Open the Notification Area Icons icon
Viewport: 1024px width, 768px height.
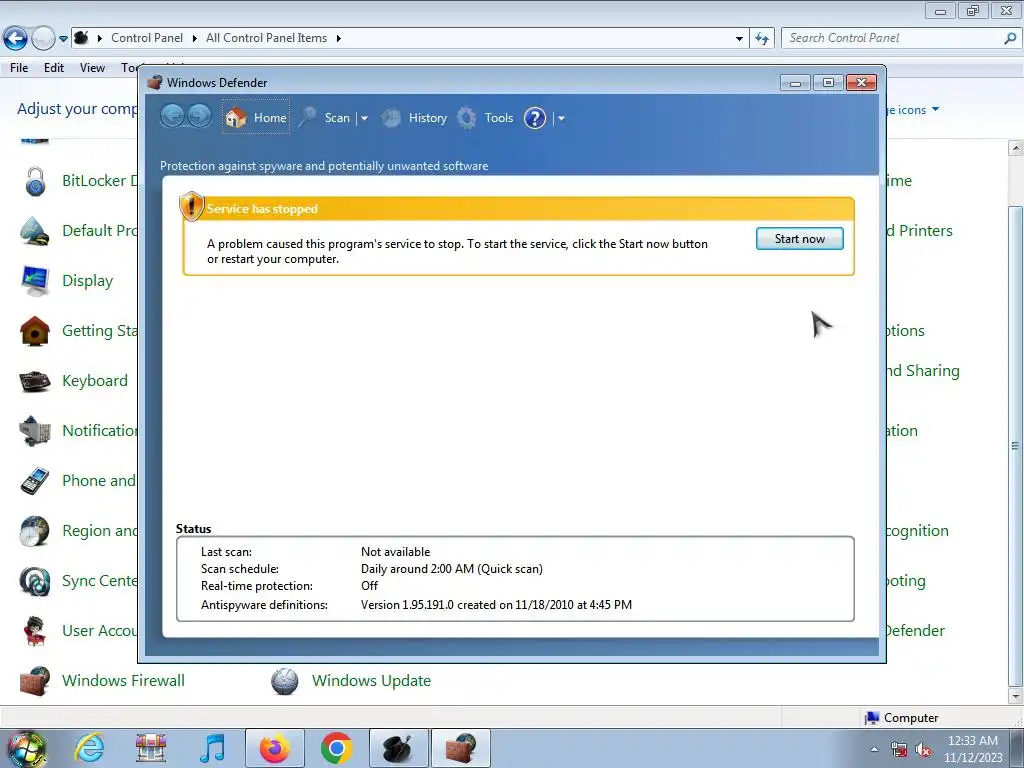point(35,431)
